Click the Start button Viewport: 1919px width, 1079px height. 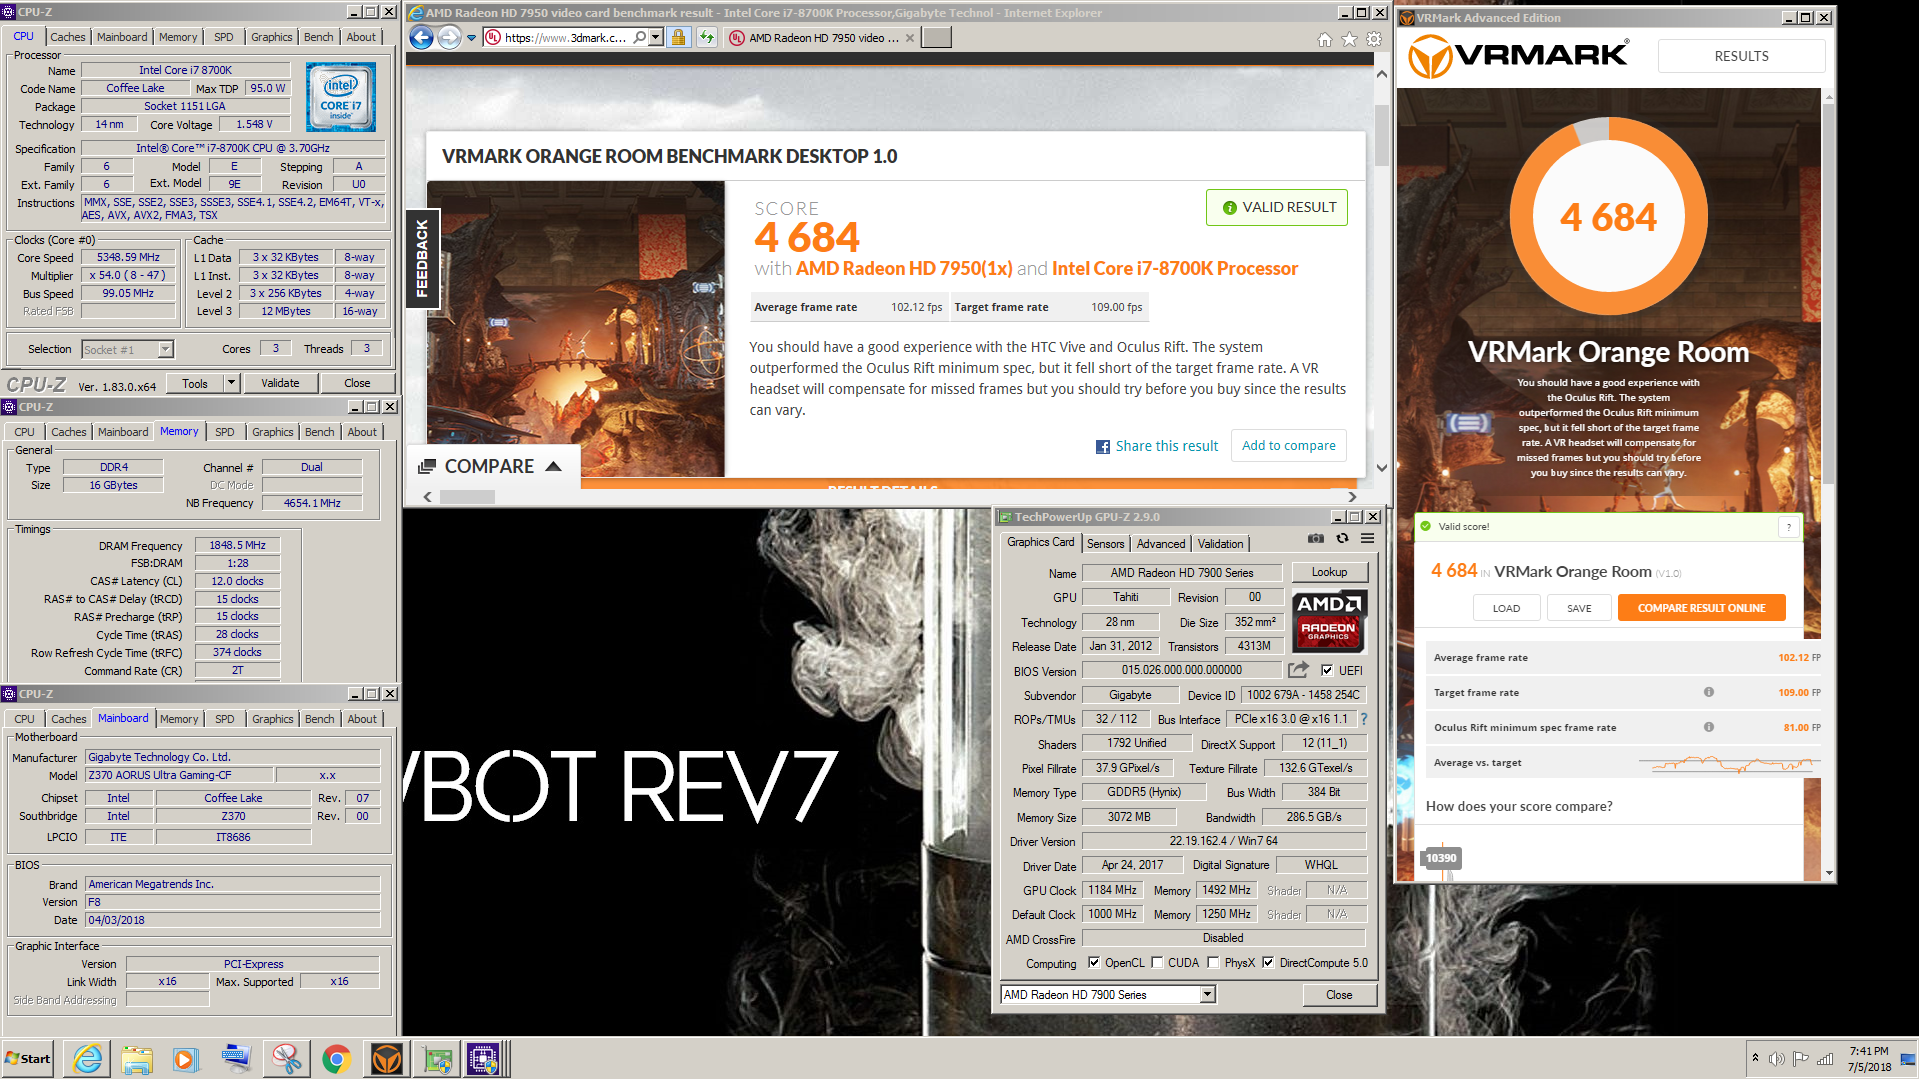pos(28,1059)
